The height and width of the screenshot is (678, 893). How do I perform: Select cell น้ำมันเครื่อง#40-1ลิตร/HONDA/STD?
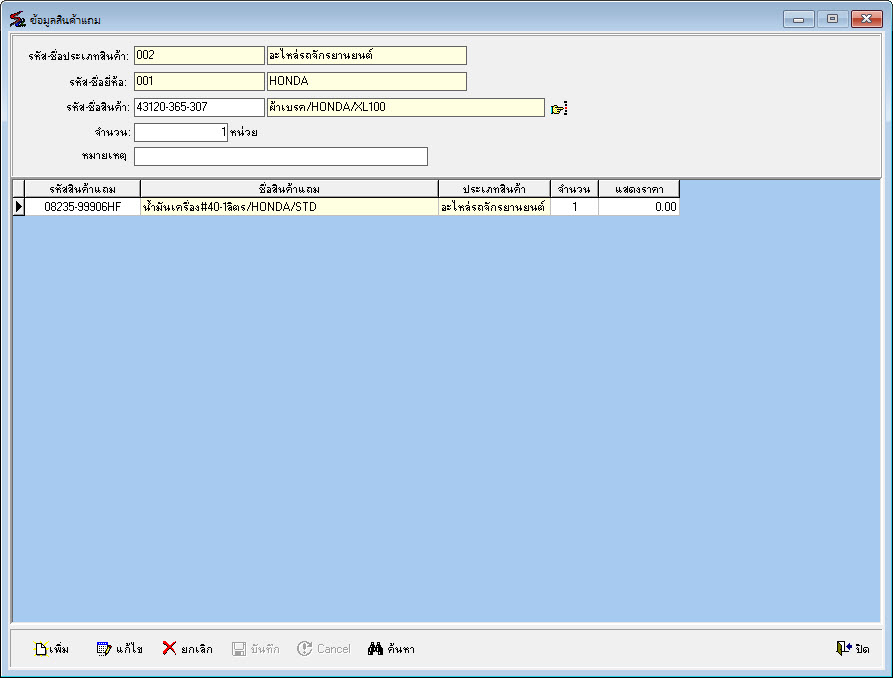pos(289,207)
